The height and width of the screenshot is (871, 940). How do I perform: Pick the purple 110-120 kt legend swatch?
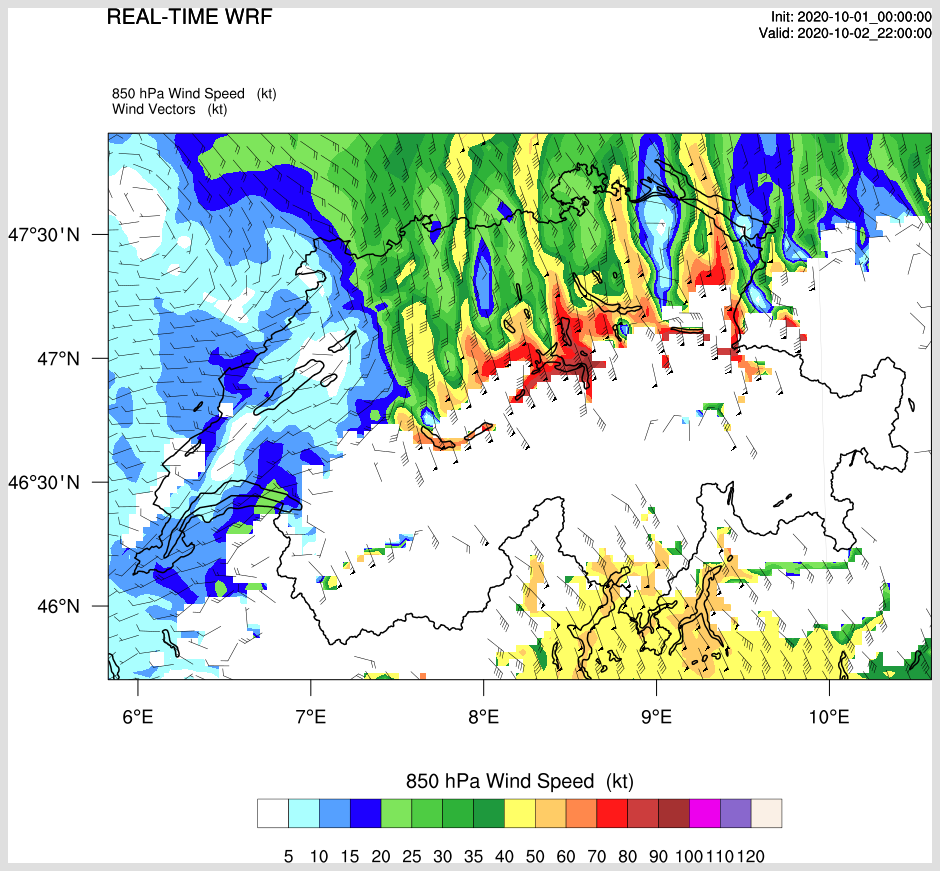736,813
